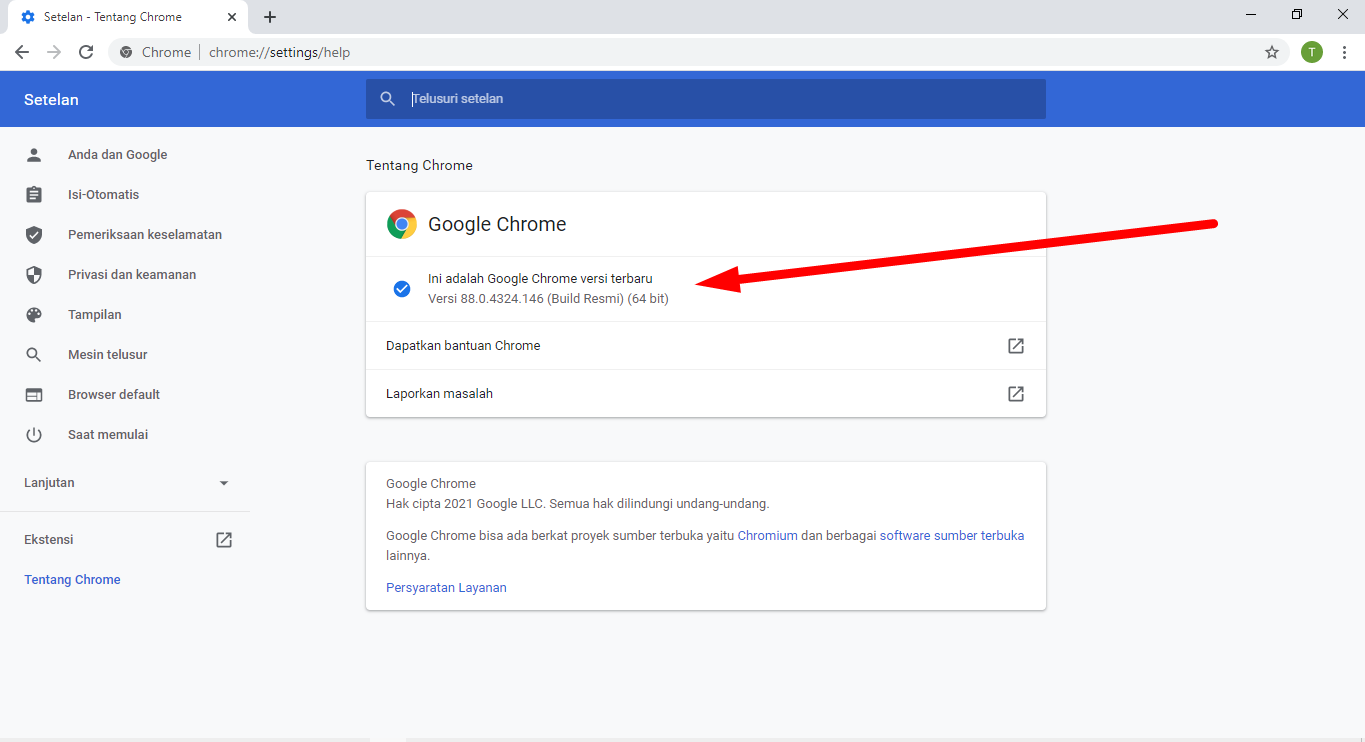
Task: Open a new tab with the plus button
Action: coord(270,17)
